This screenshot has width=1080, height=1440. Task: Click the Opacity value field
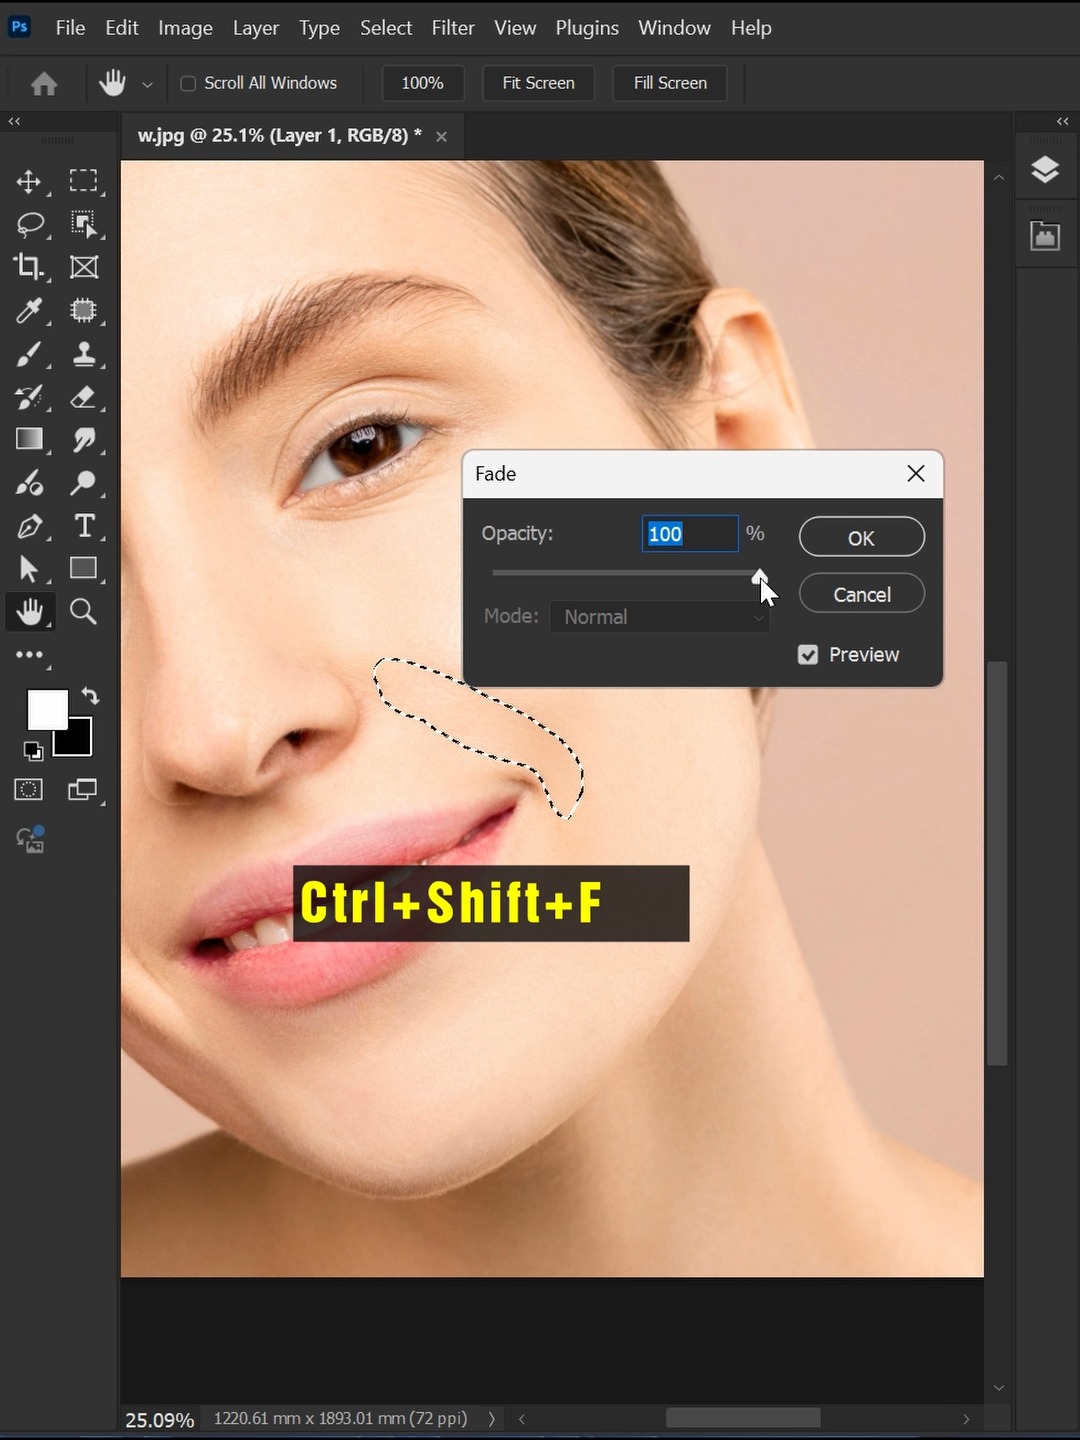689,533
